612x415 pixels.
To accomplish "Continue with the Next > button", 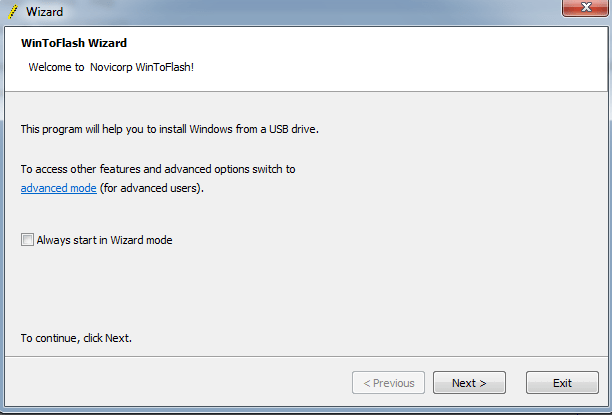I will click(469, 383).
